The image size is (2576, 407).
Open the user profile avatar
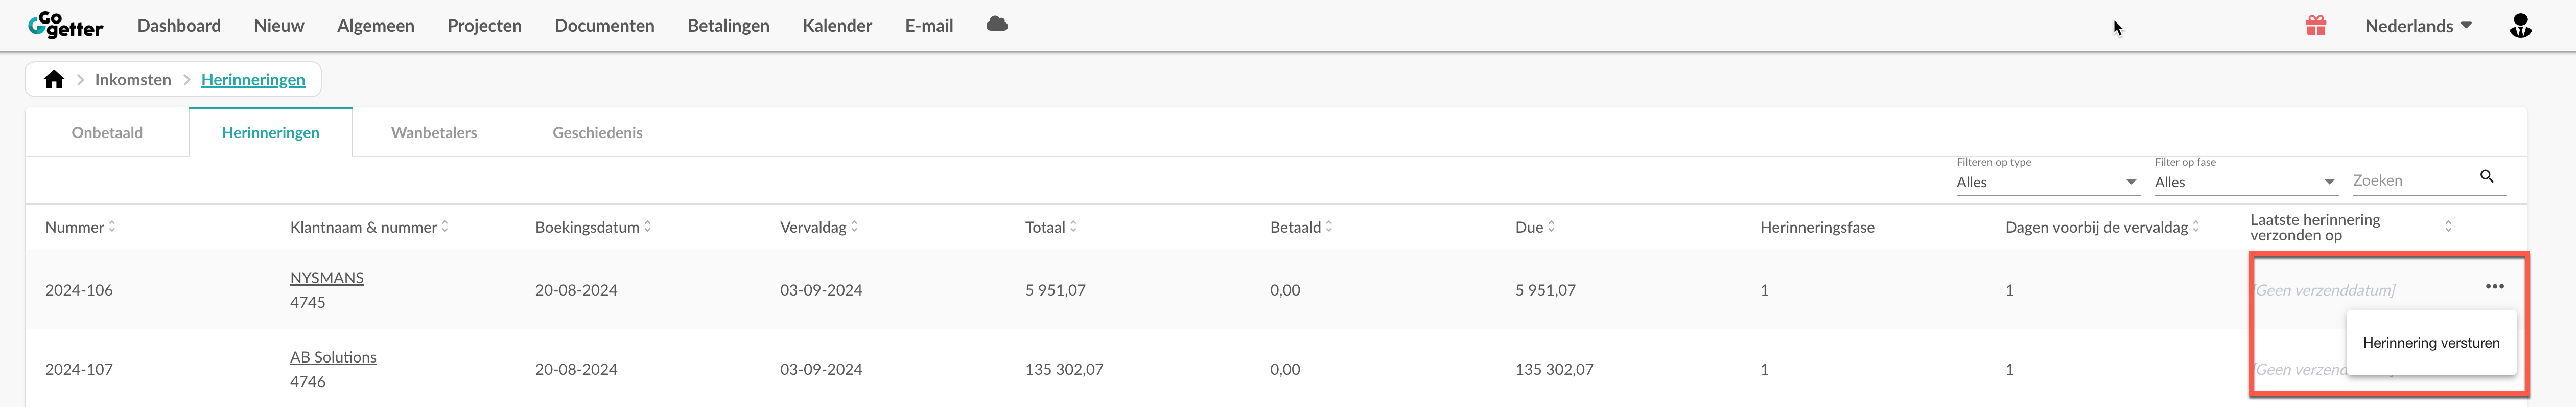[x=2520, y=25]
